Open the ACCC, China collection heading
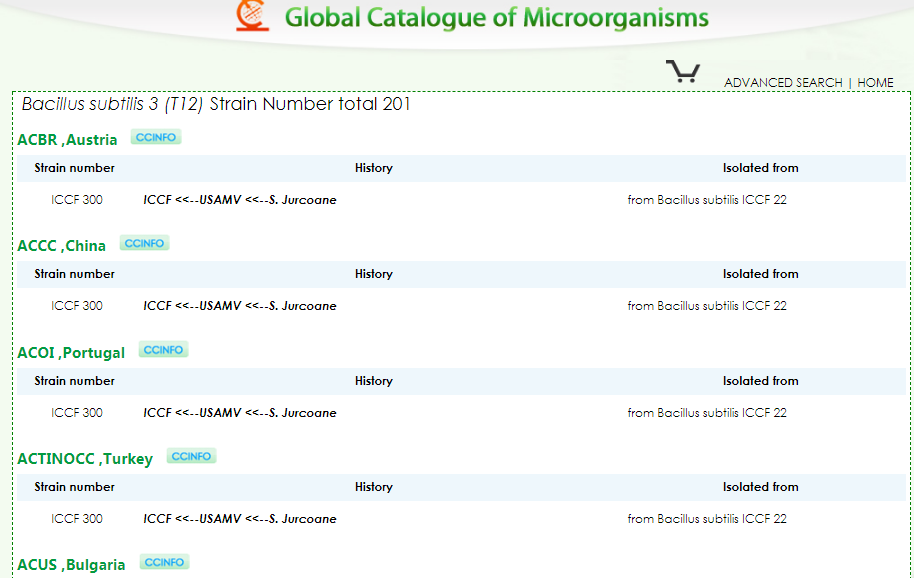Viewport: 914px width, 578px height. tap(61, 246)
